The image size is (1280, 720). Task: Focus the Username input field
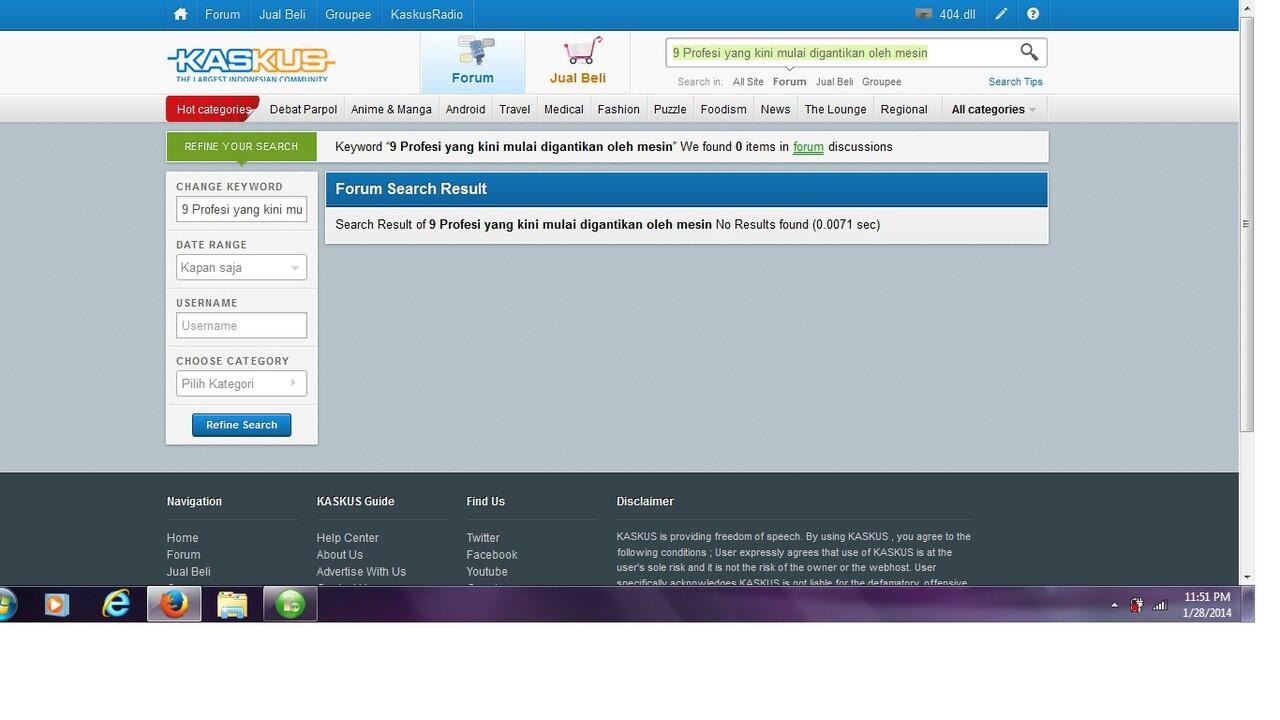[241, 325]
